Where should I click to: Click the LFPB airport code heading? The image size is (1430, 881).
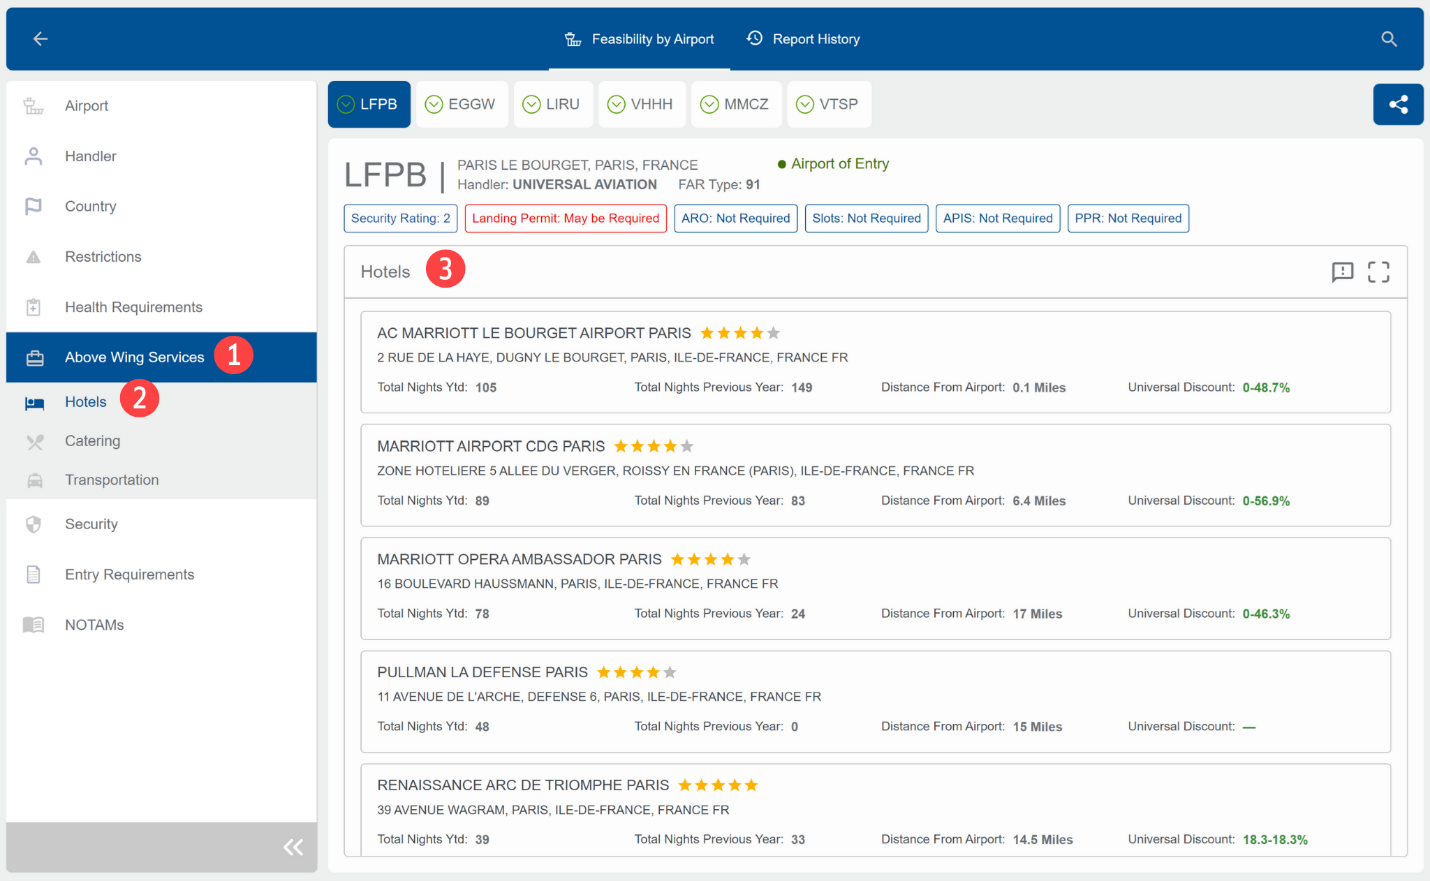point(386,175)
